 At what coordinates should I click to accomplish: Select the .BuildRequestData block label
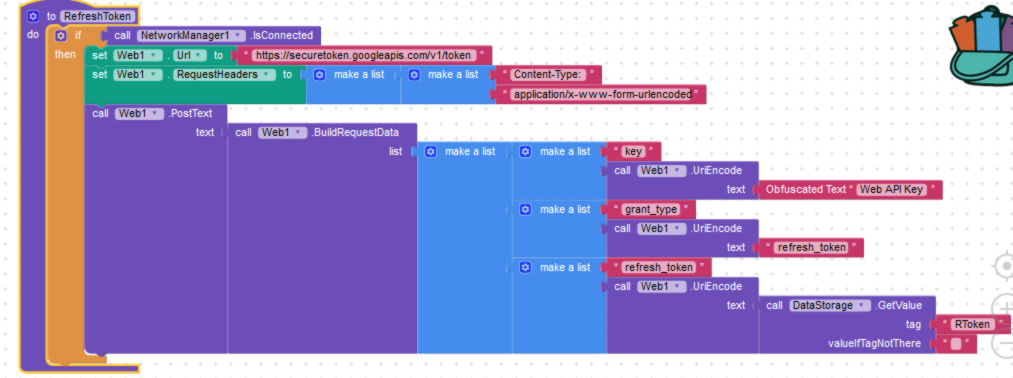coord(355,132)
